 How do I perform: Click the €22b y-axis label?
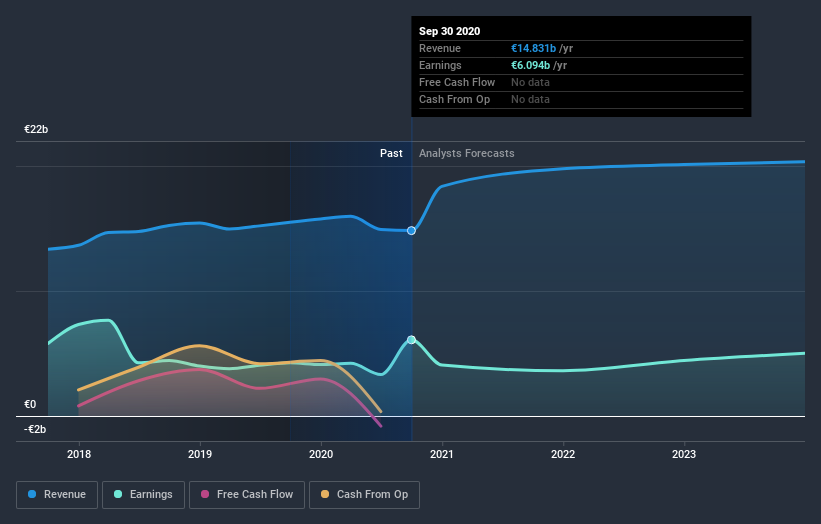(x=36, y=129)
